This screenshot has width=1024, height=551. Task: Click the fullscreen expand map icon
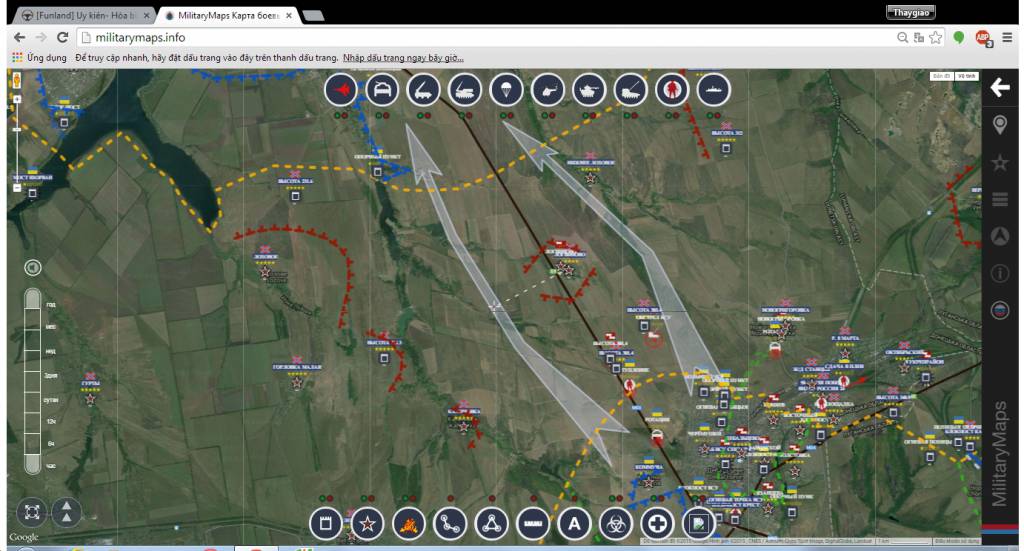[x=32, y=512]
